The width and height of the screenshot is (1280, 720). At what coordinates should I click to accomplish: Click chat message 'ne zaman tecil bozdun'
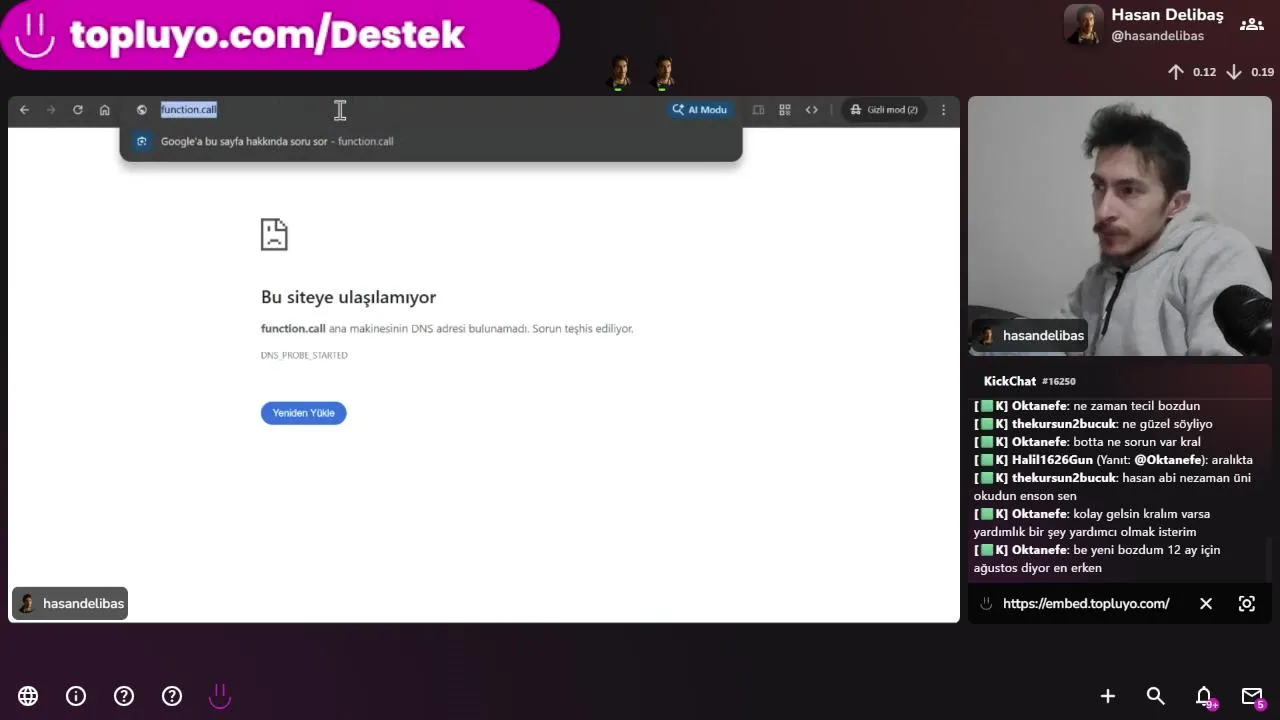1136,406
